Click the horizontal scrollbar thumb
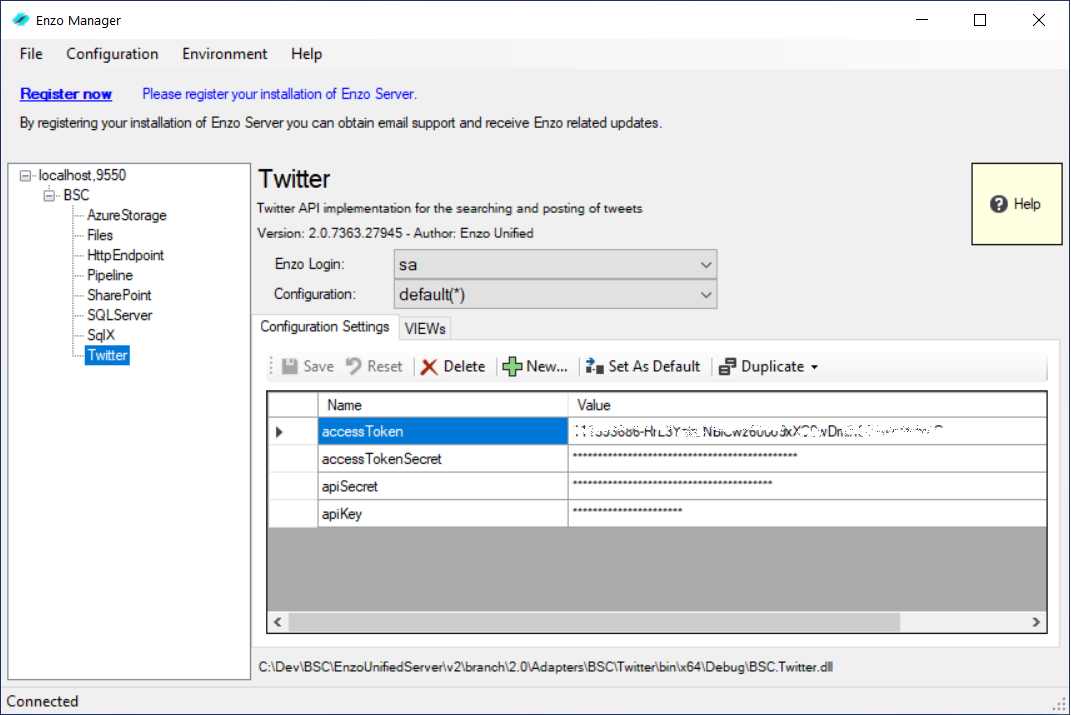The height and width of the screenshot is (715, 1071). [594, 622]
